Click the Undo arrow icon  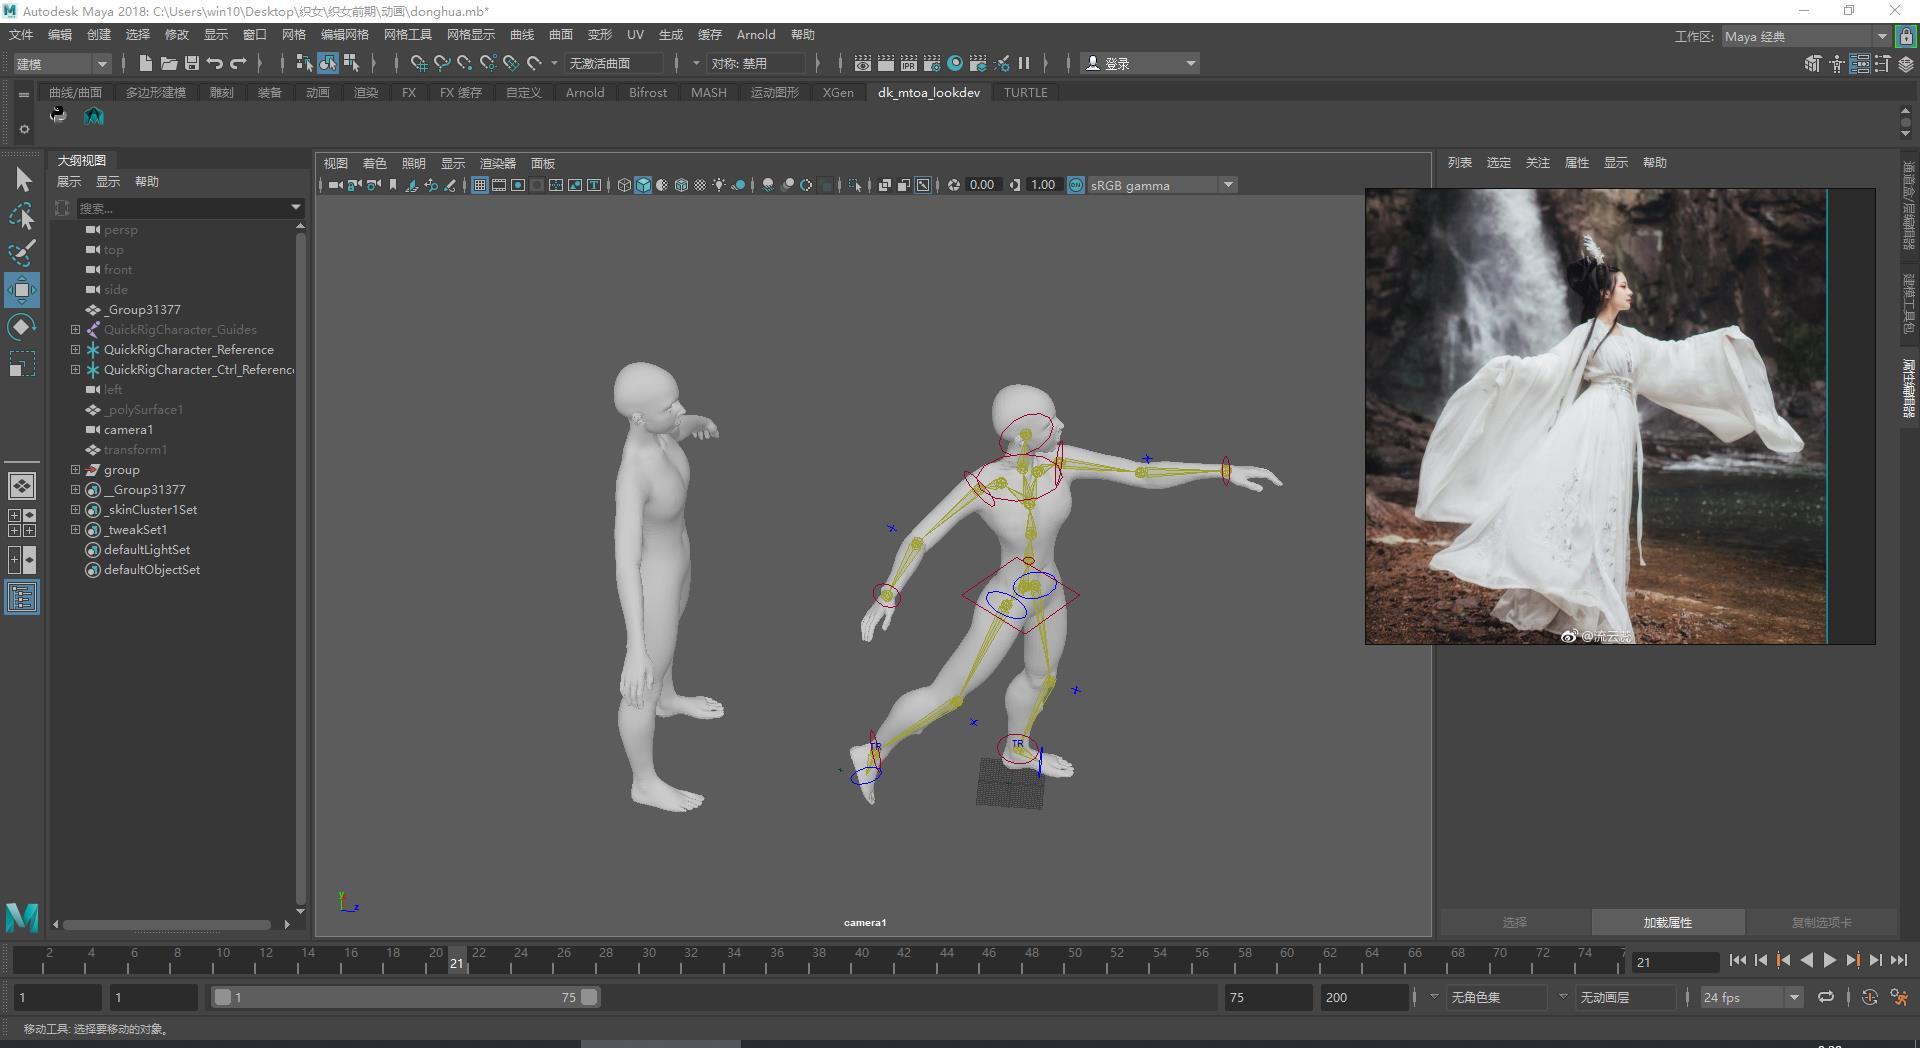point(215,63)
